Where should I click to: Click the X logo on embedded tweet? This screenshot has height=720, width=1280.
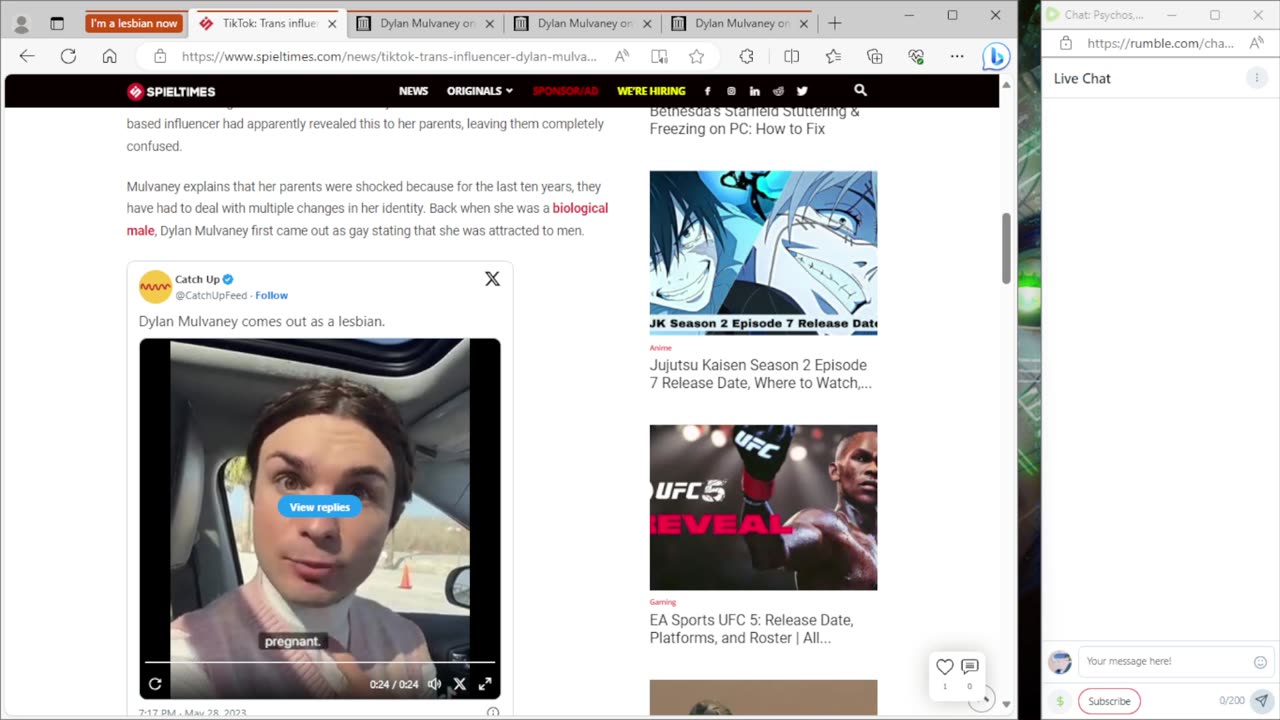pos(492,279)
